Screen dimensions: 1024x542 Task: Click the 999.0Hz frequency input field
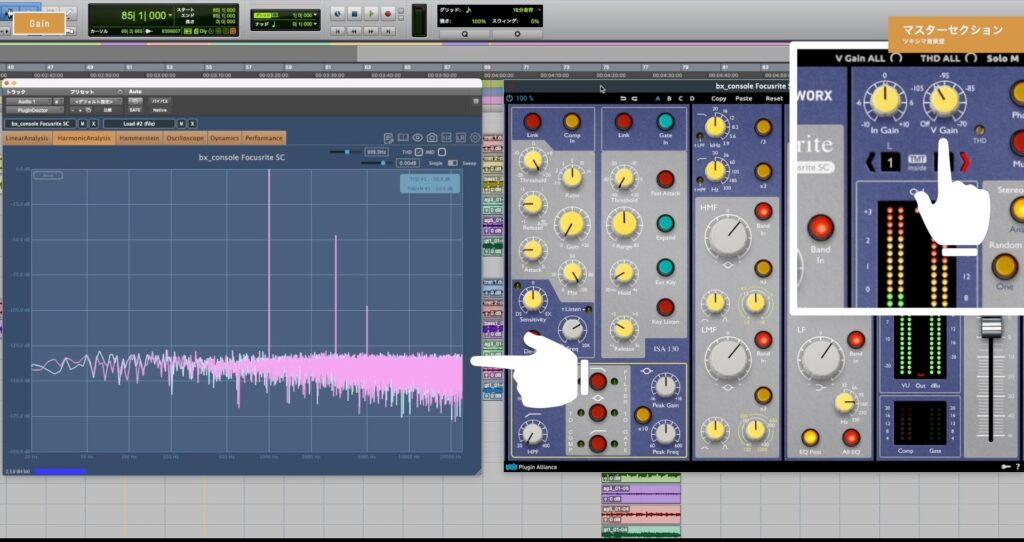376,151
